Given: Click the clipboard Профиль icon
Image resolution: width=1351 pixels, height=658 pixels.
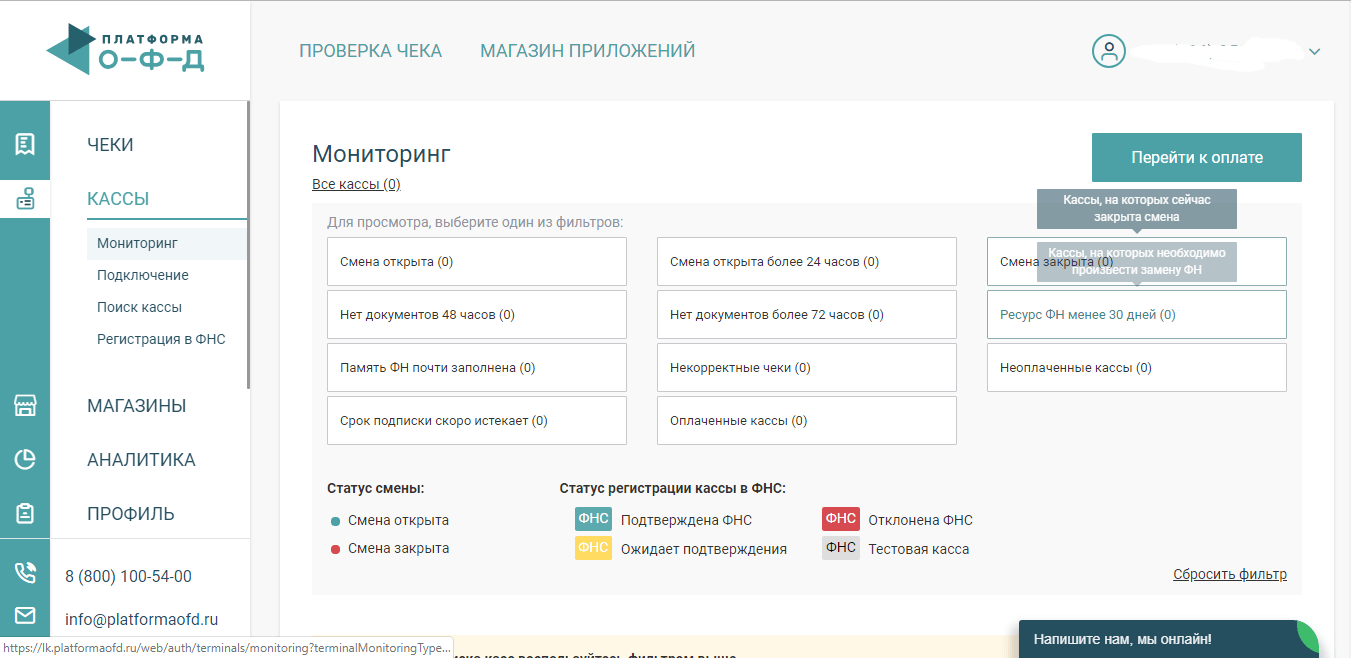Looking at the screenshot, I should coord(25,513).
